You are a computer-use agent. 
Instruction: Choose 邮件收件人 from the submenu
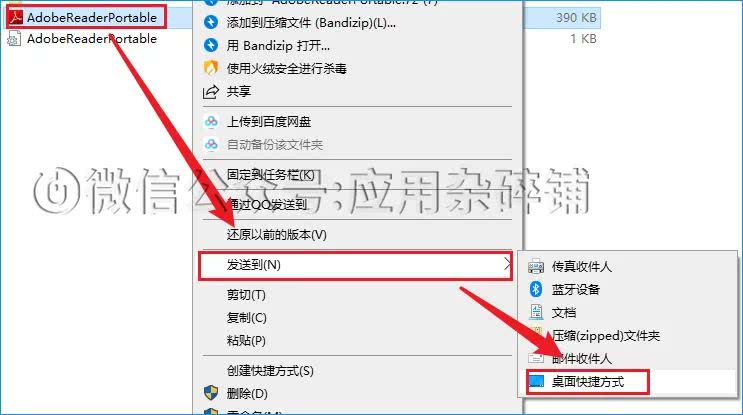point(582,359)
